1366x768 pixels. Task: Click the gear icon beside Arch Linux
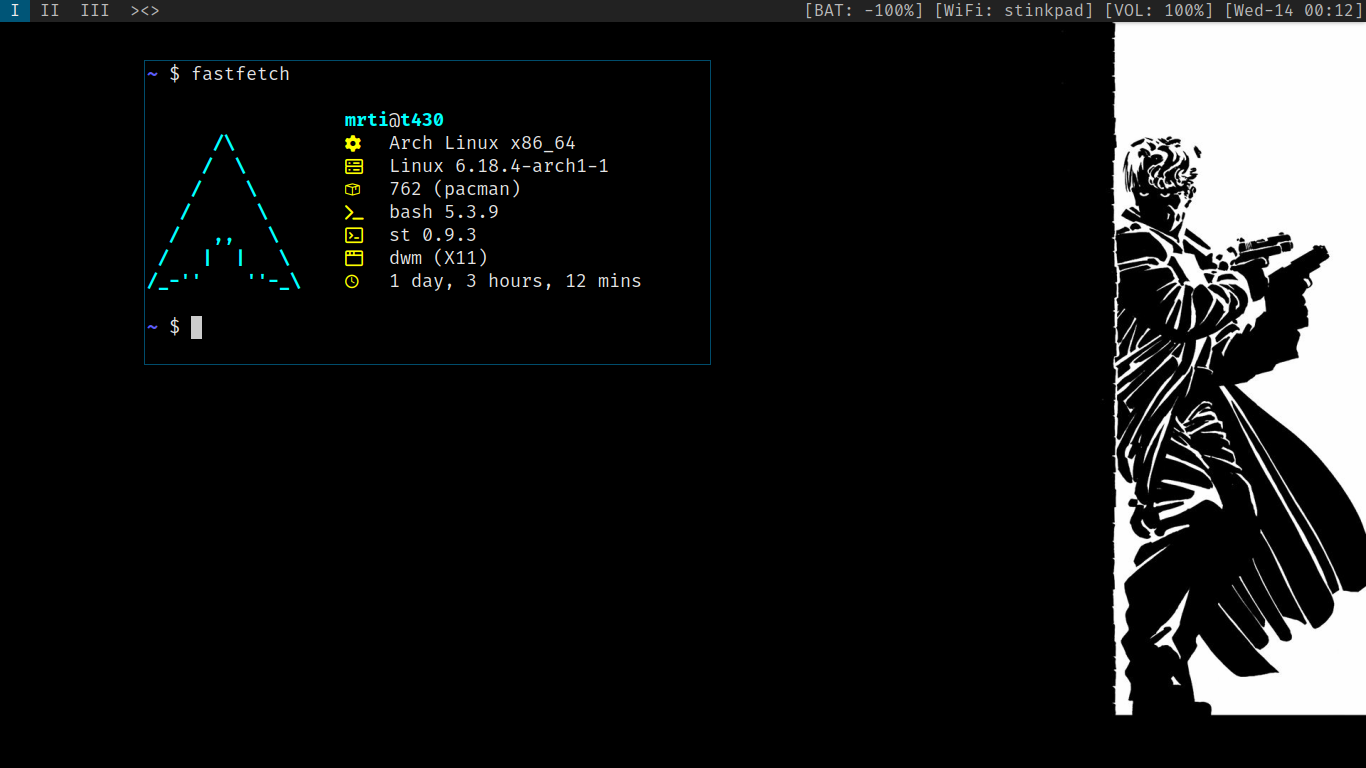353,144
